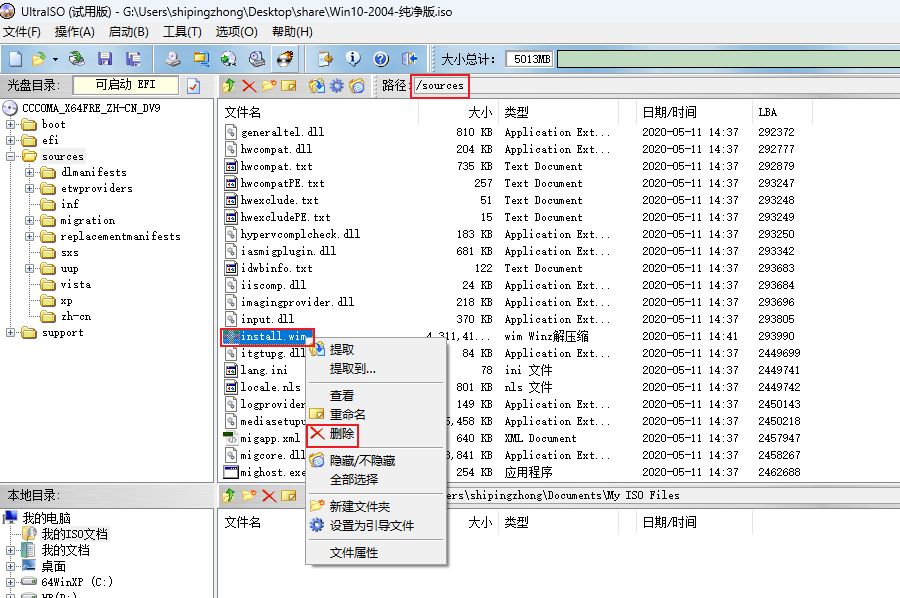
Task: Choose 删除 from the context menu
Action: (341, 434)
